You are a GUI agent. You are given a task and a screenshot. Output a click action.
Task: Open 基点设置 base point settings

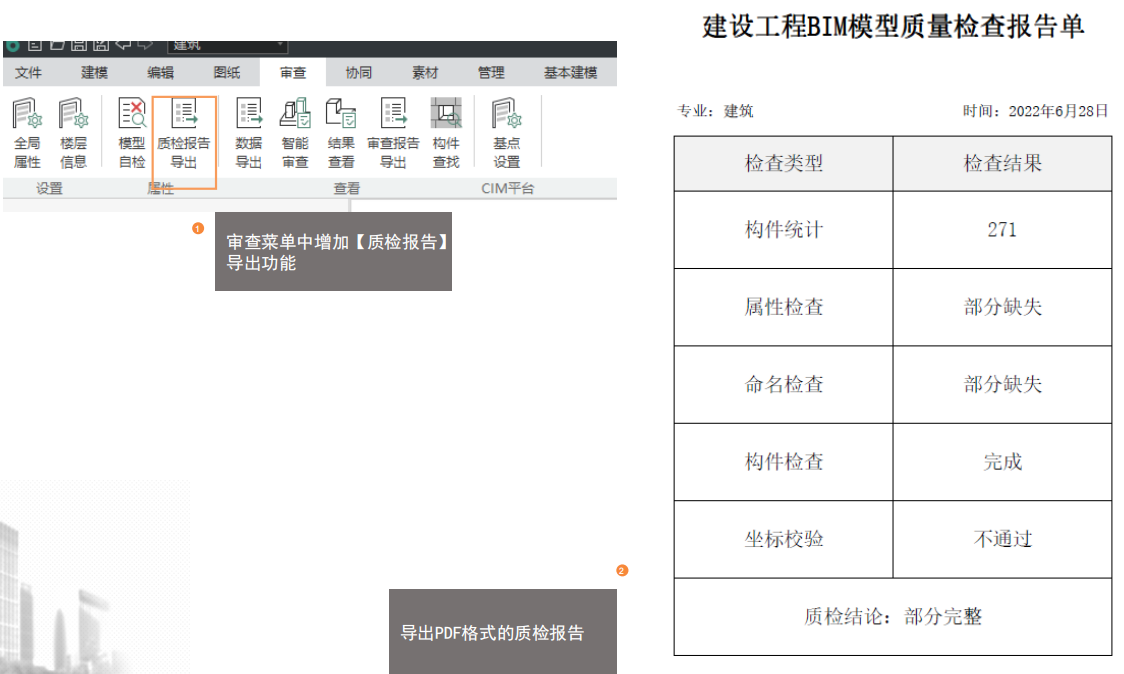click(x=506, y=132)
